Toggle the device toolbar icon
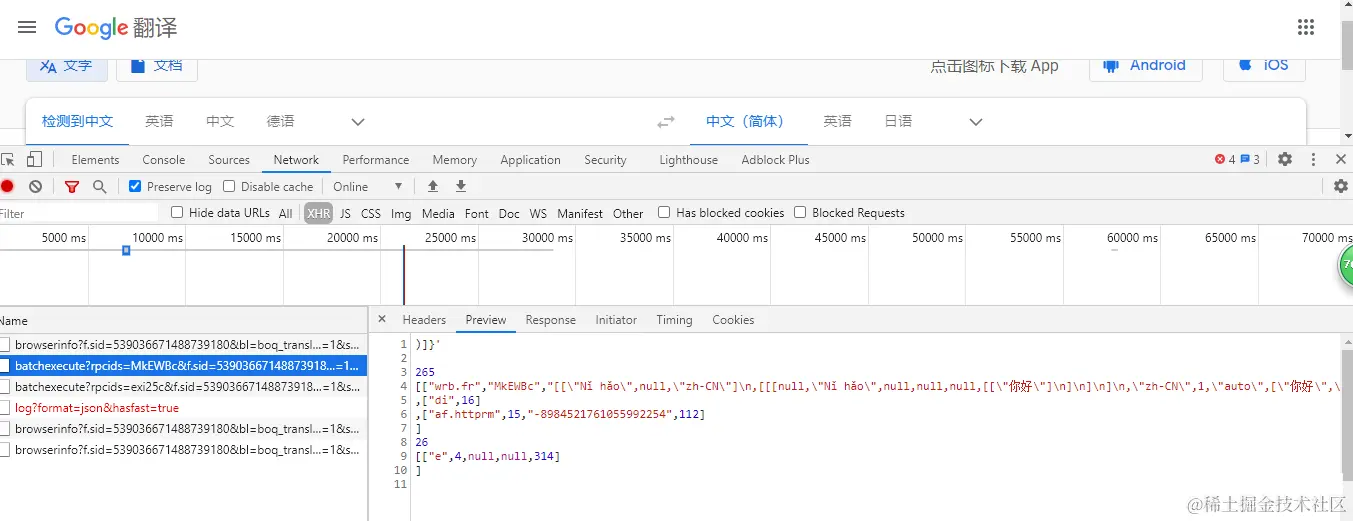 click(x=34, y=159)
